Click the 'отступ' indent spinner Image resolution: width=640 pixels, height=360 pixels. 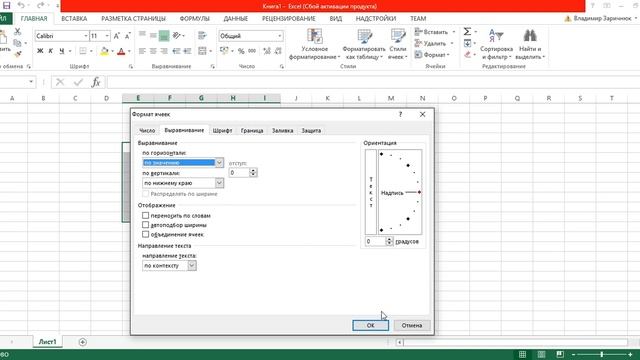click(253, 173)
